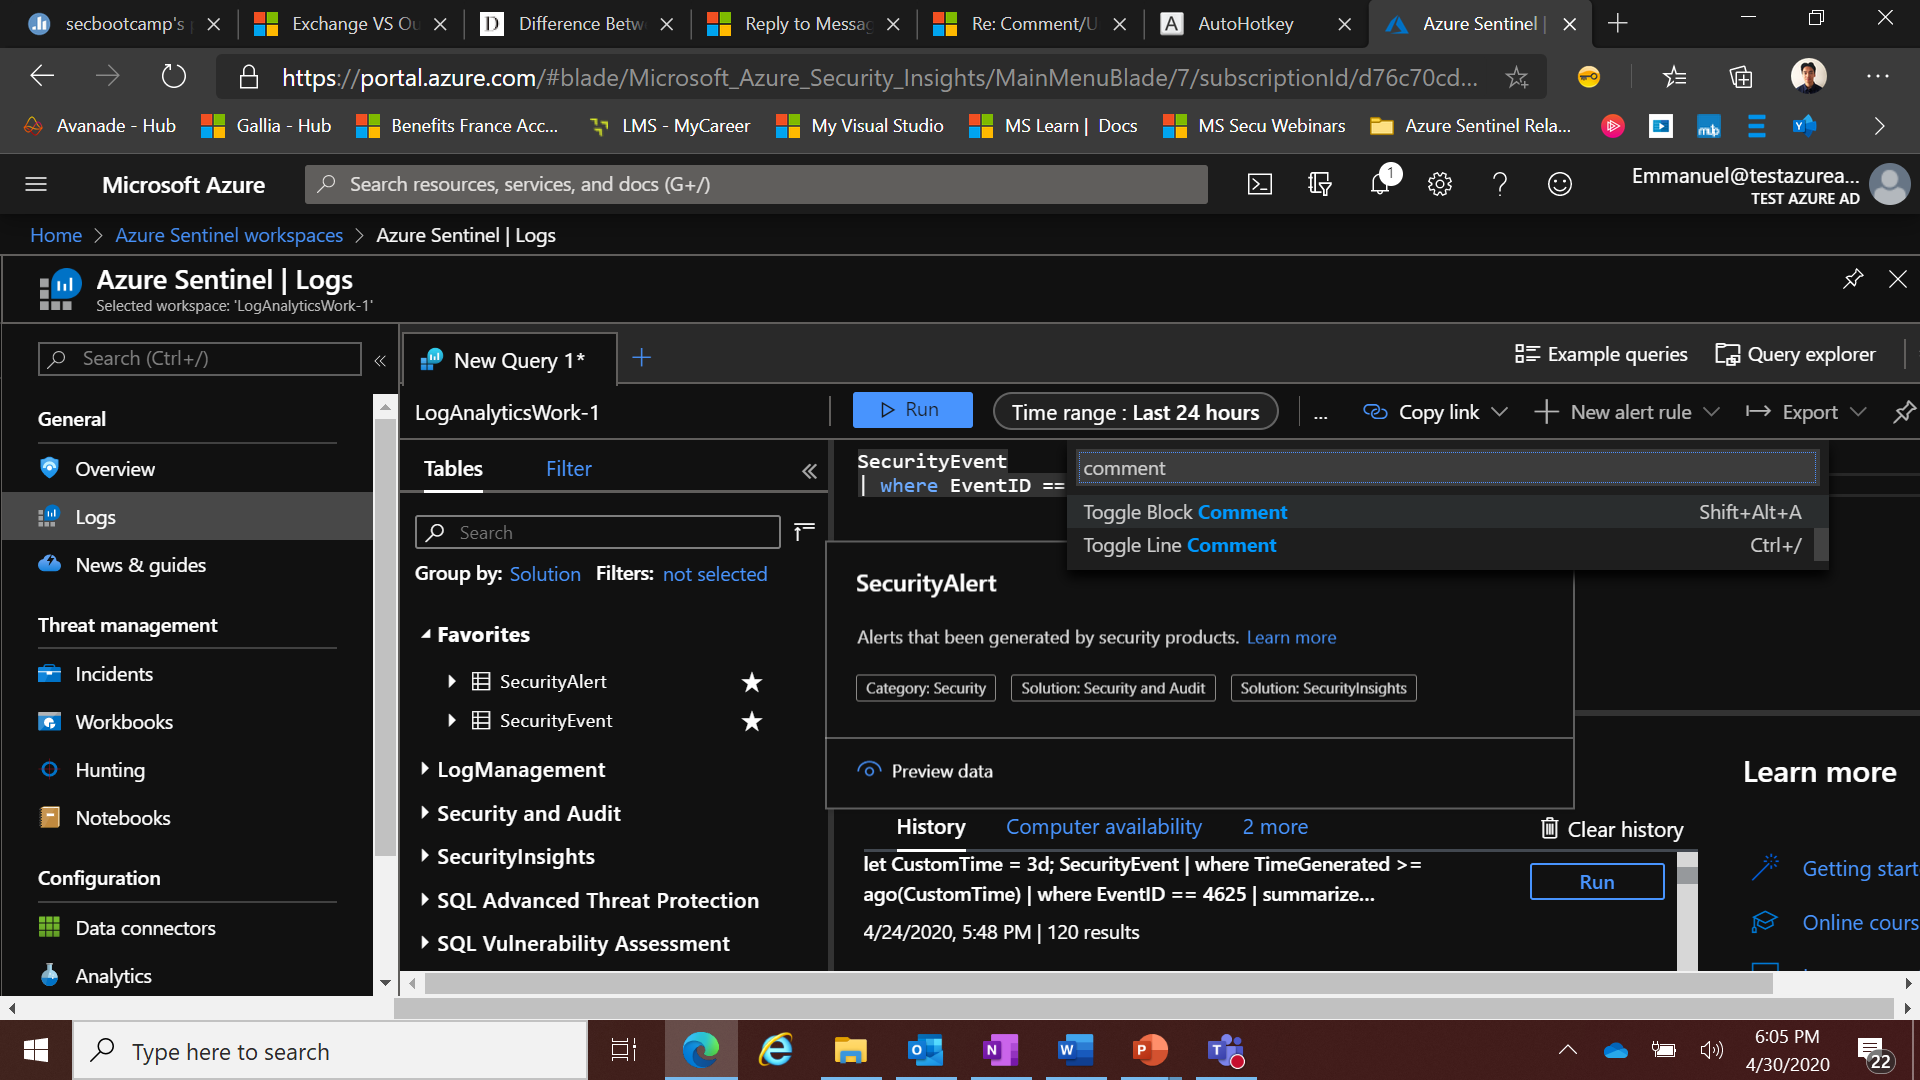Open Example queries
The width and height of the screenshot is (1920, 1080).
tap(1600, 354)
